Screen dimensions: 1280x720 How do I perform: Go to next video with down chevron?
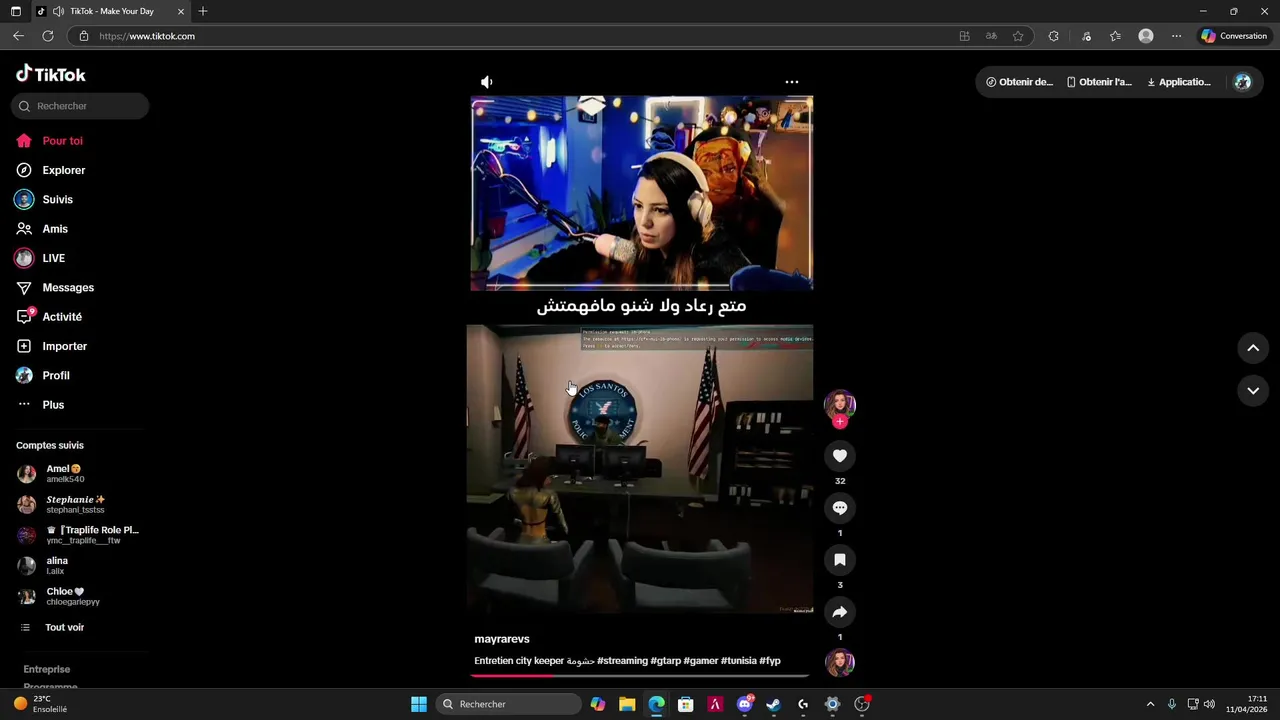[1253, 391]
